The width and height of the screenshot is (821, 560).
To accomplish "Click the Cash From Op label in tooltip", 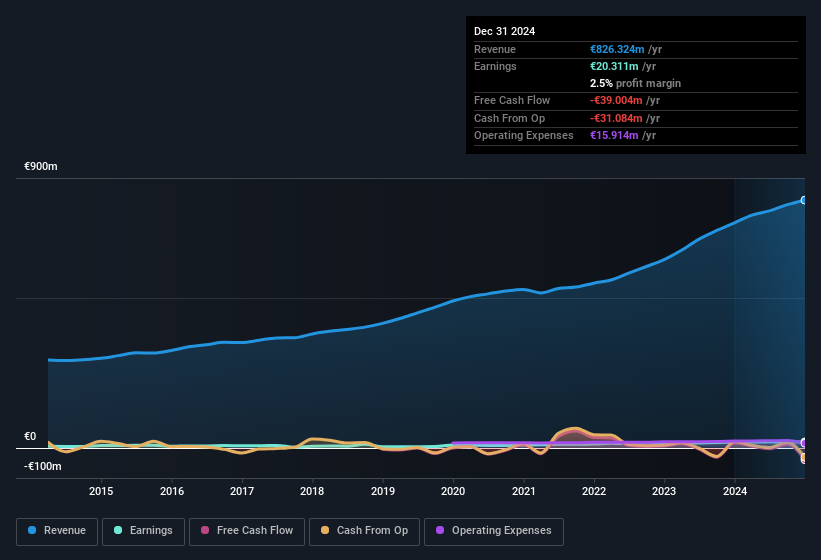I will click(x=509, y=118).
